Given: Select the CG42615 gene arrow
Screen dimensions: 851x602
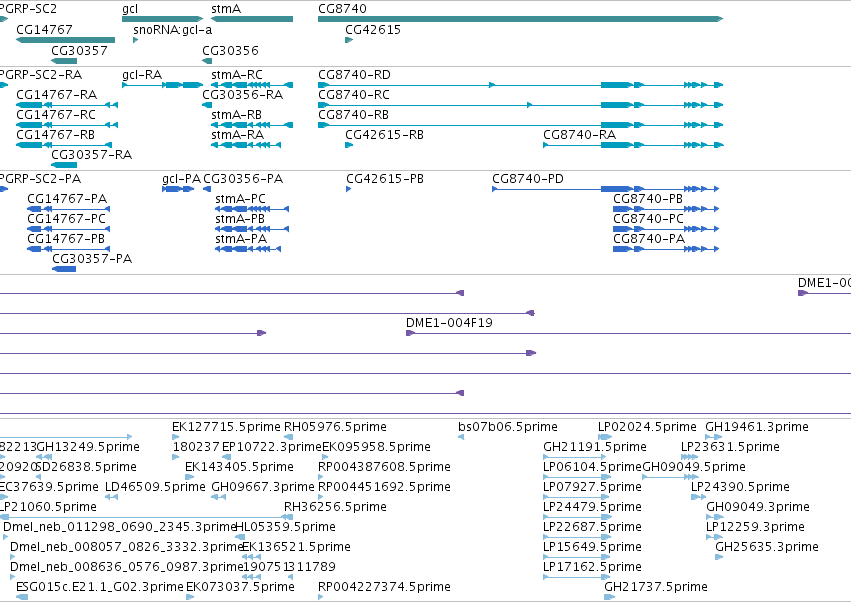Looking at the screenshot, I should tap(349, 40).
